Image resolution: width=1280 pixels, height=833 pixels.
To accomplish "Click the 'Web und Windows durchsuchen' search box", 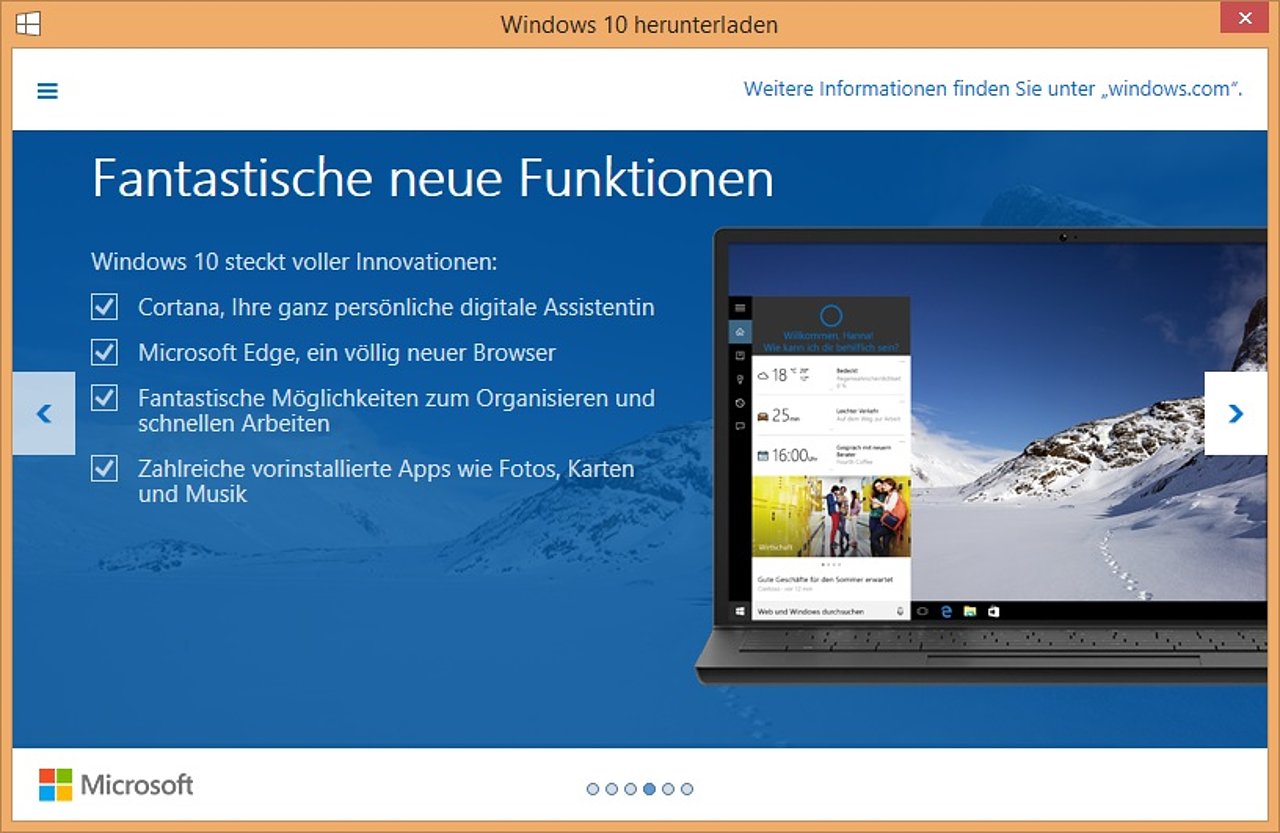I will (x=820, y=611).
